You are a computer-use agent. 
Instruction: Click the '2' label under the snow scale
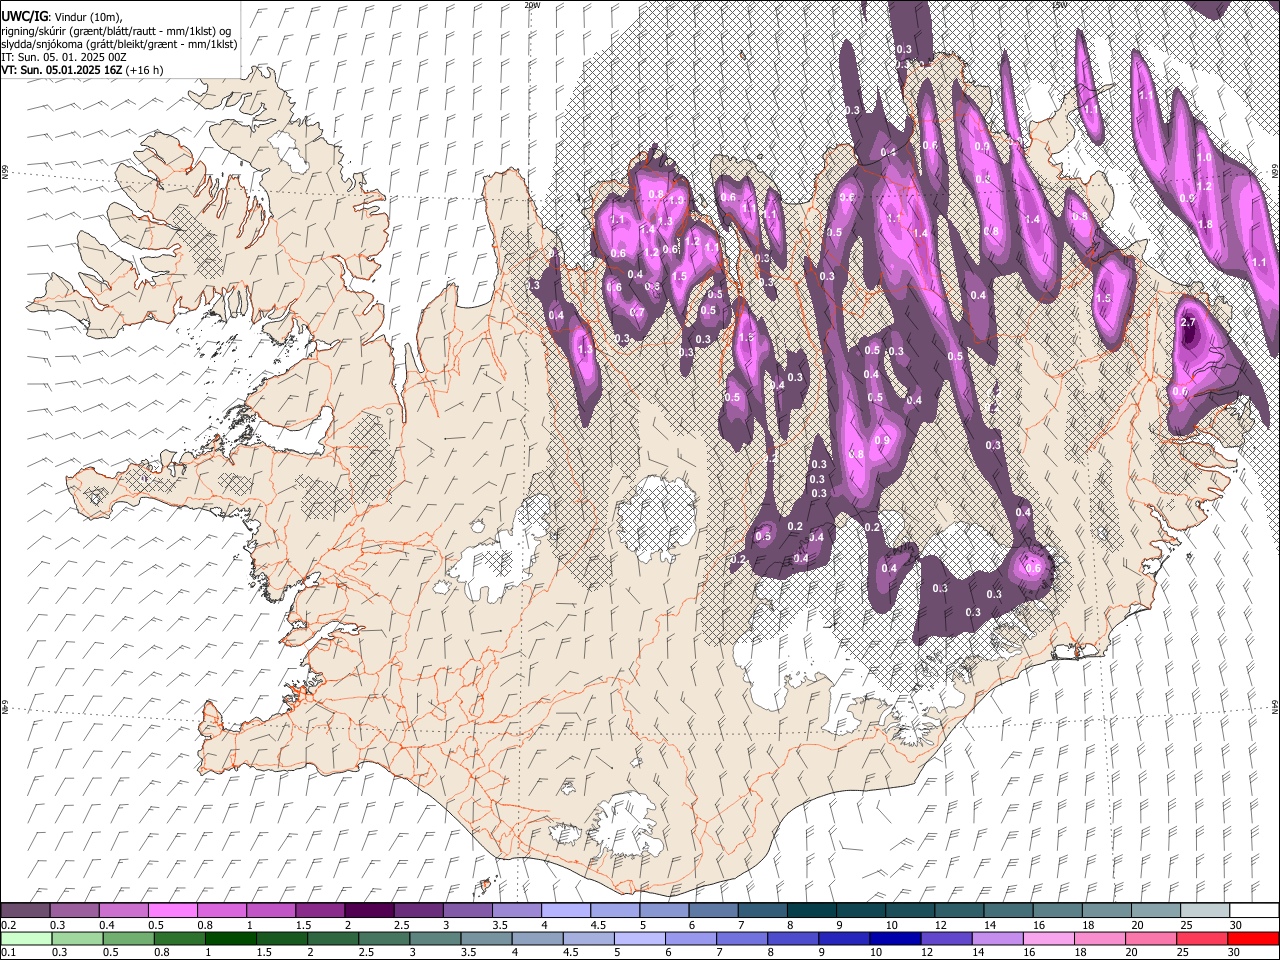pos(347,925)
